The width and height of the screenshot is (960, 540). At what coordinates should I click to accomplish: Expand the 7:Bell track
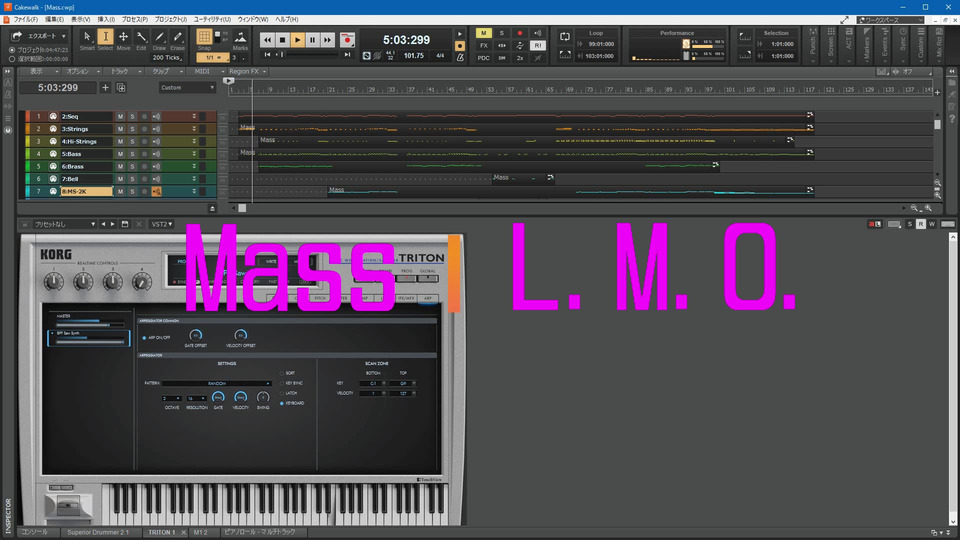coord(194,179)
